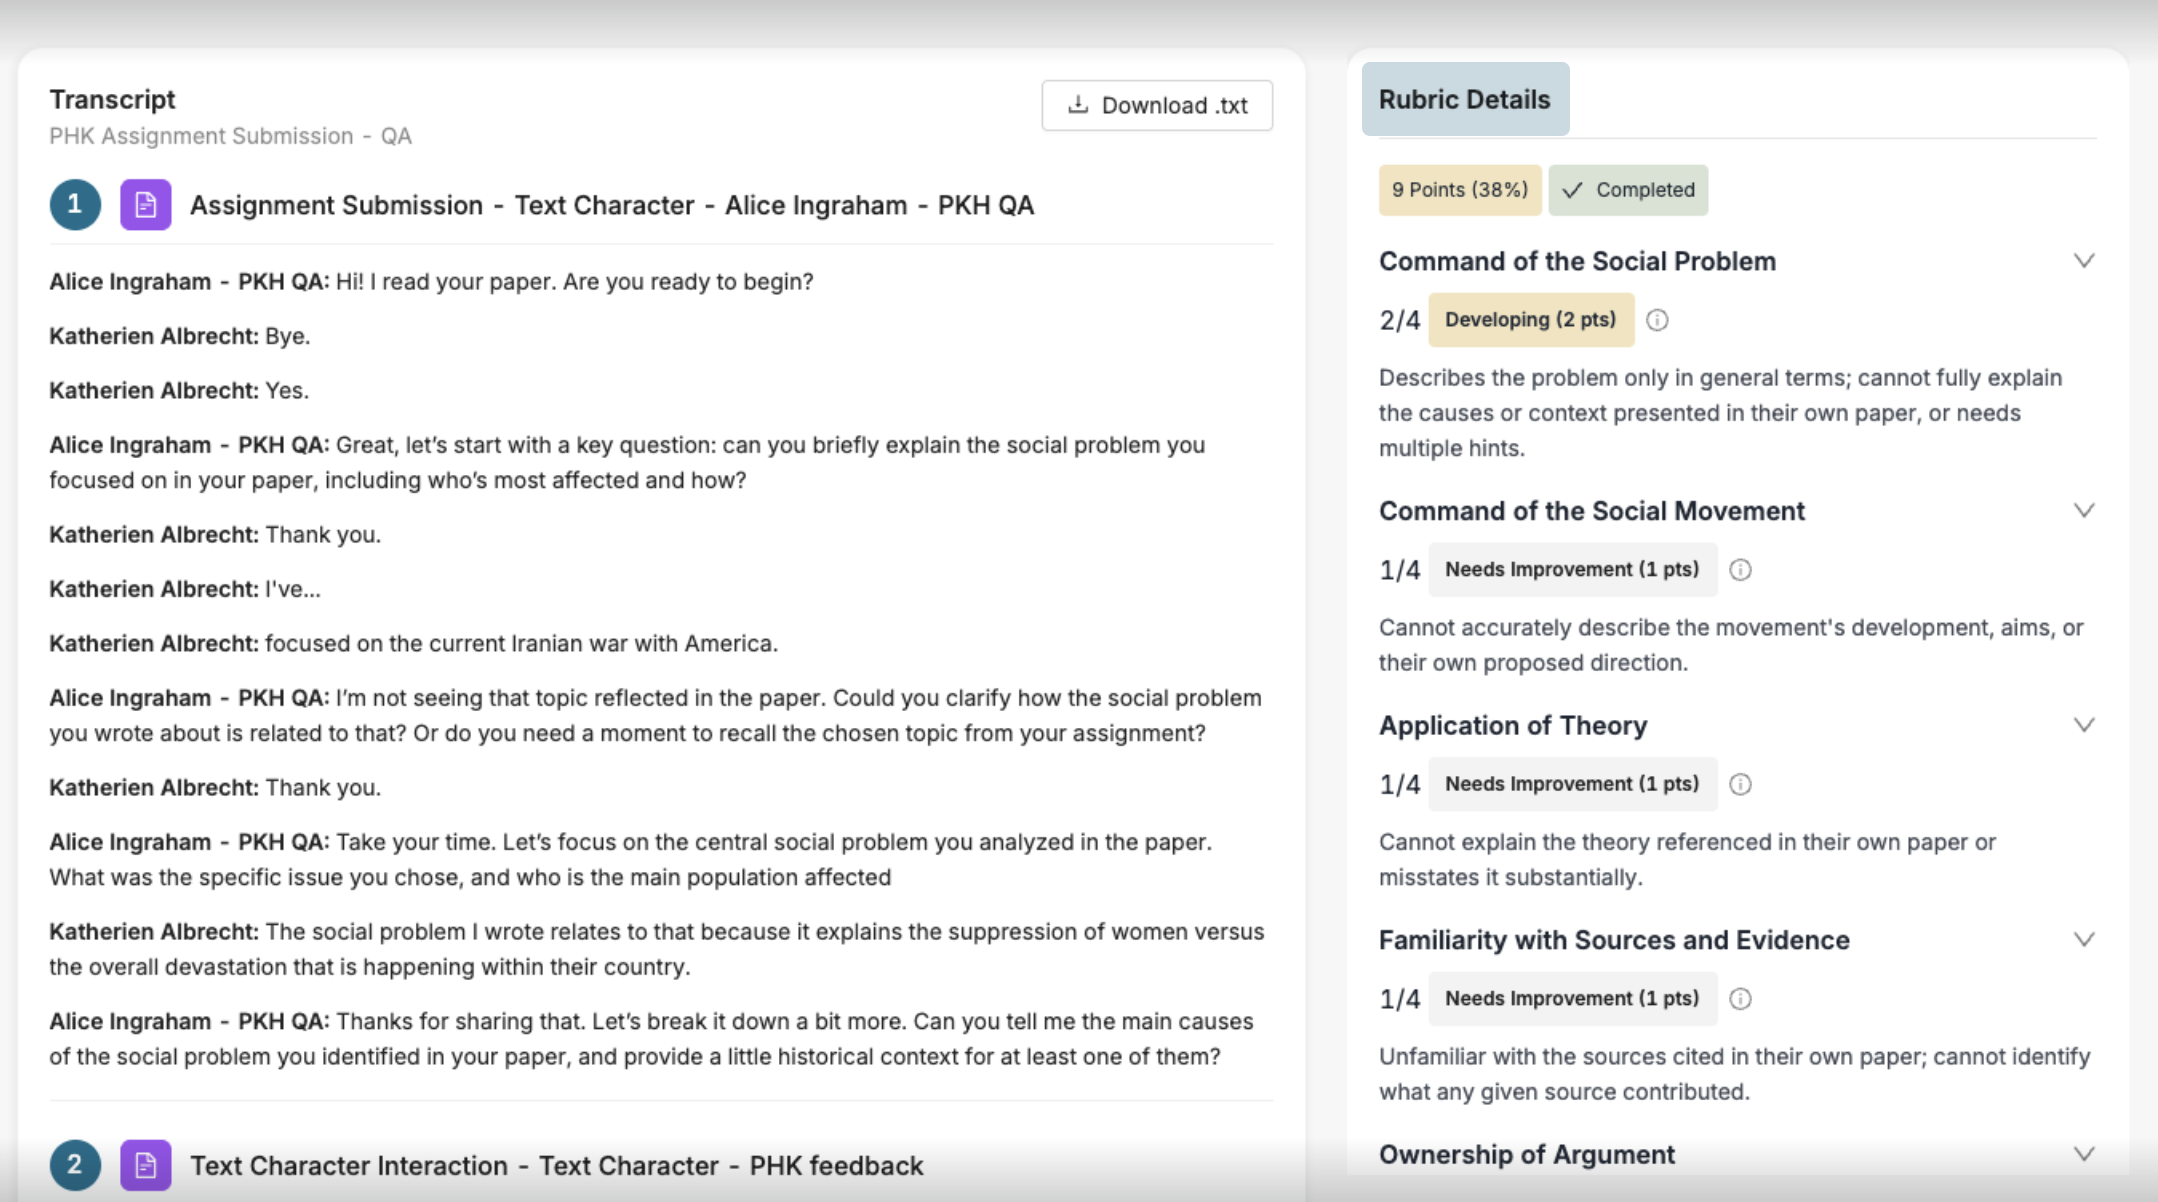This screenshot has height=1202, width=2158.
Task: Click the Download .txt button
Action: click(1157, 105)
